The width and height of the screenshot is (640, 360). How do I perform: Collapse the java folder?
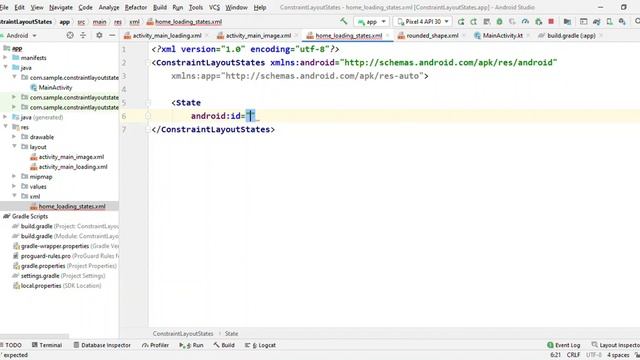point(5,67)
